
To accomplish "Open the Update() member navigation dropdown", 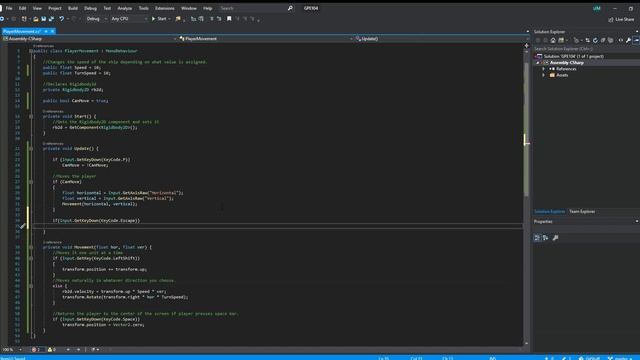I will tap(442, 39).
